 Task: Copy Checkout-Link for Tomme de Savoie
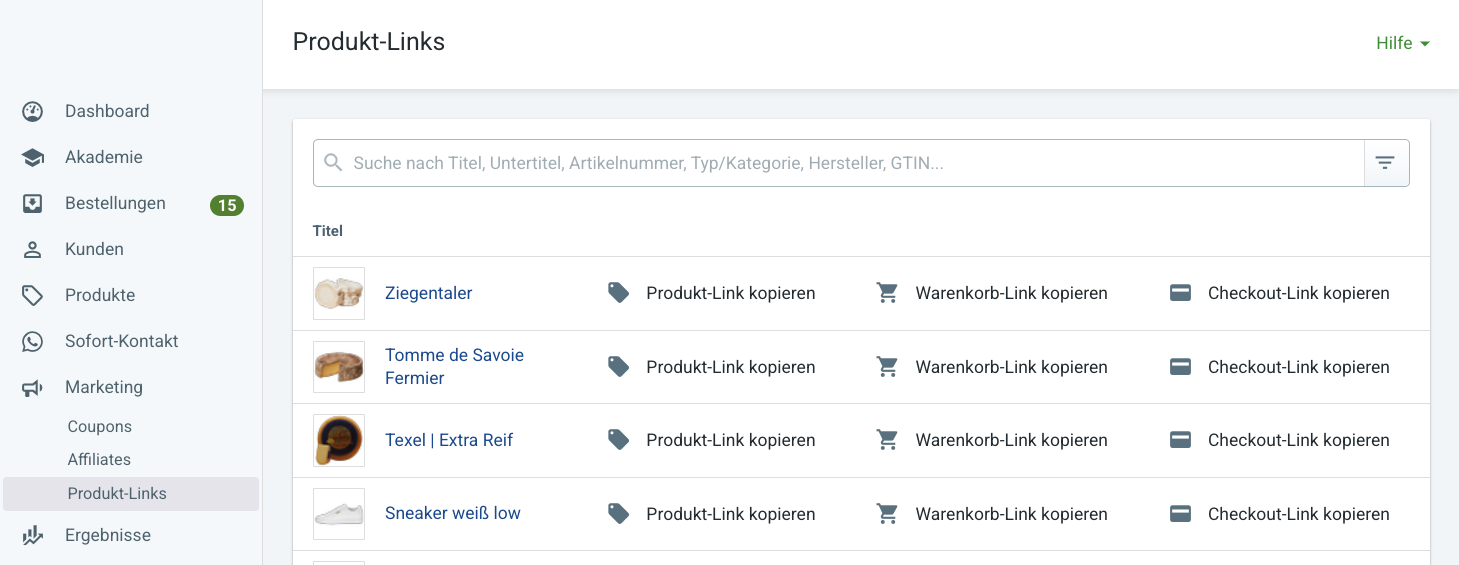pyautogui.click(x=1299, y=367)
